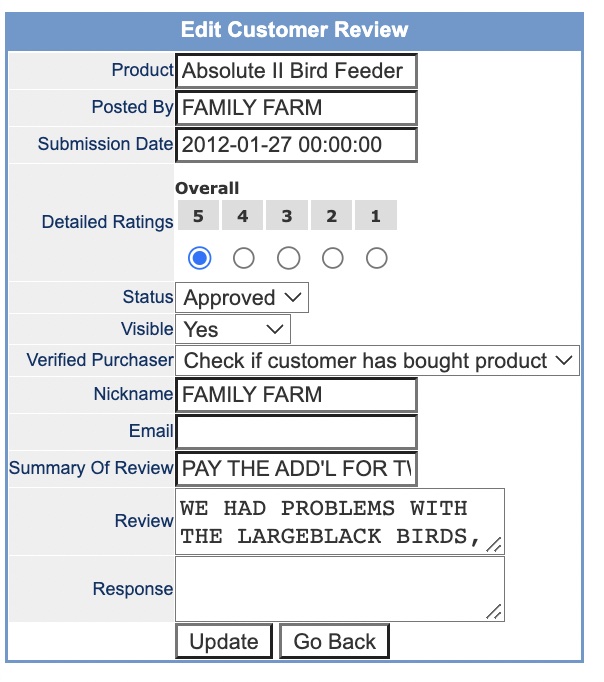Click the Response text area resize handle
The width and height of the screenshot is (604, 682).
[495, 612]
